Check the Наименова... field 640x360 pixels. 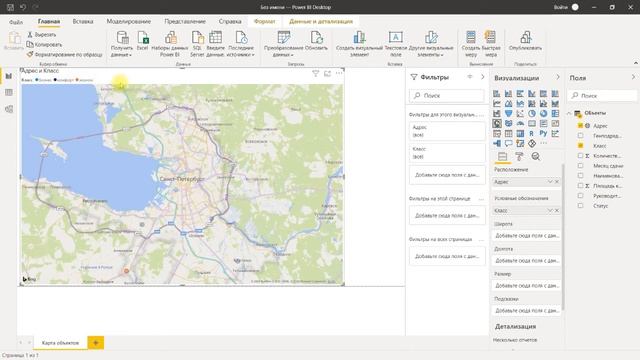(580, 176)
